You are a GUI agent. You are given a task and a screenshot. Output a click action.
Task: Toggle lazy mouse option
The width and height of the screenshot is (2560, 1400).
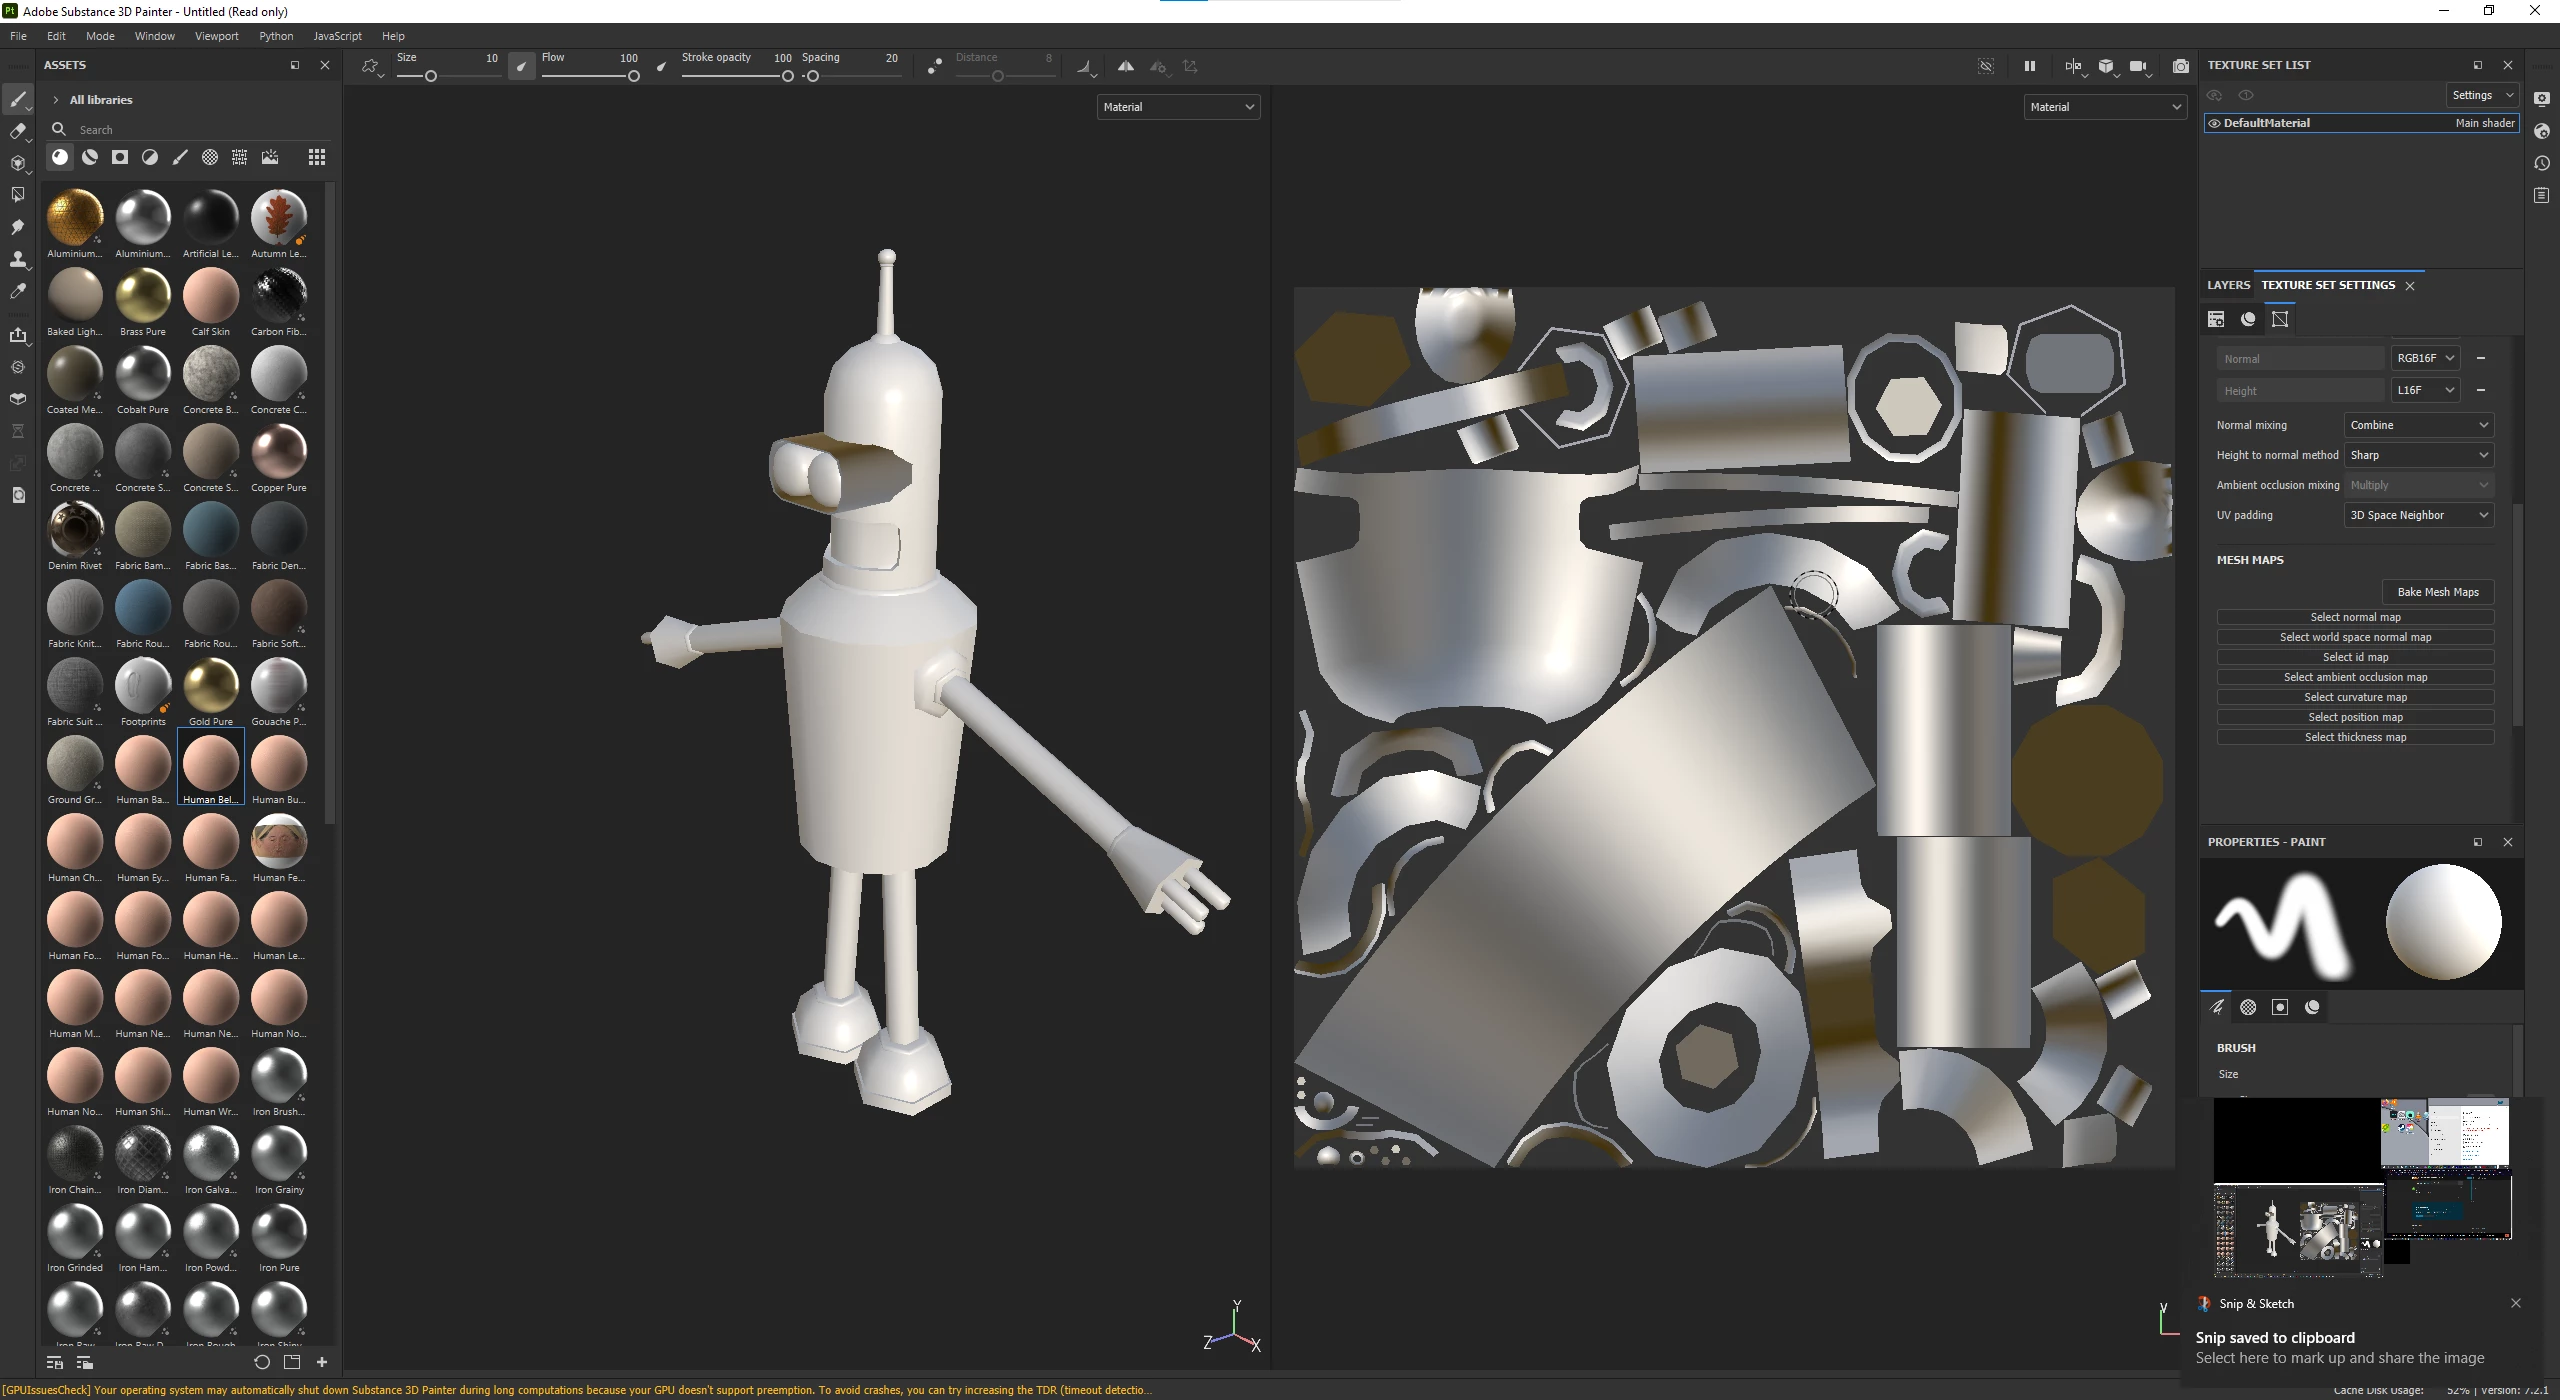point(934,66)
